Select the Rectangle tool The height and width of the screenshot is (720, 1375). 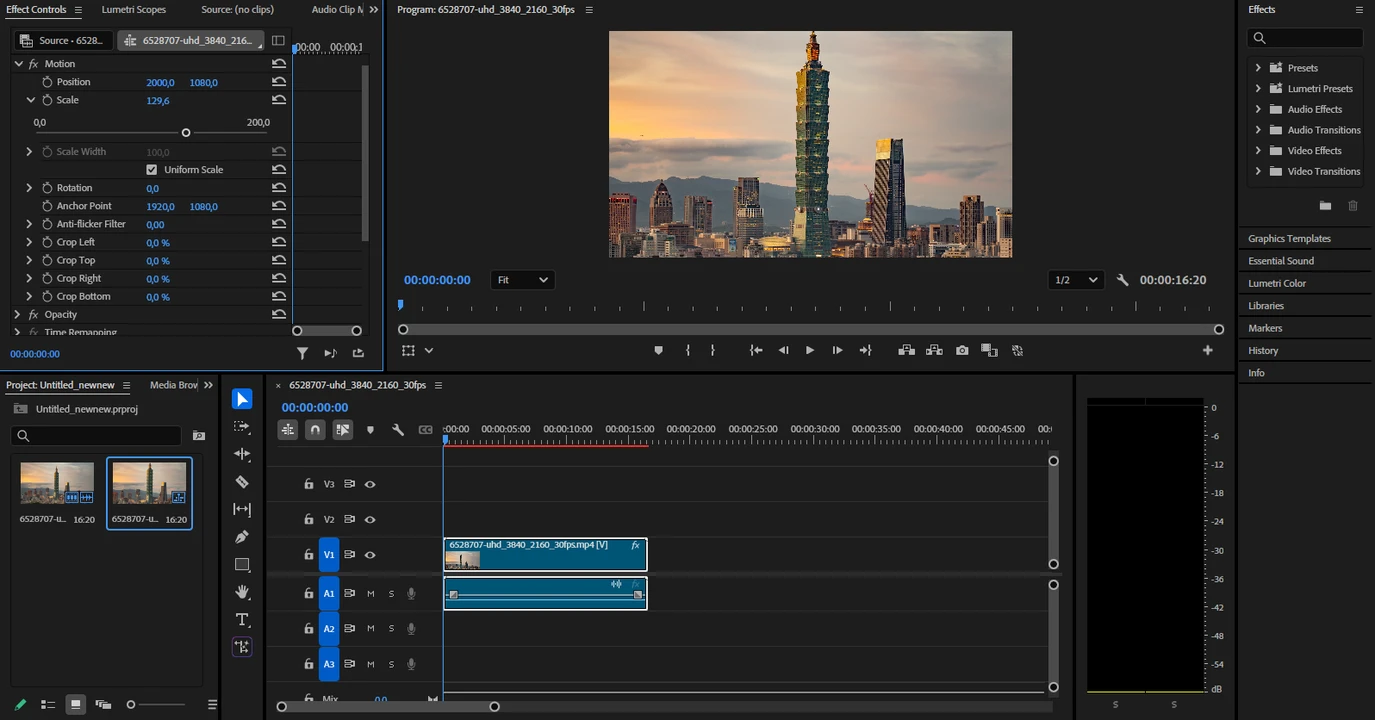242,565
